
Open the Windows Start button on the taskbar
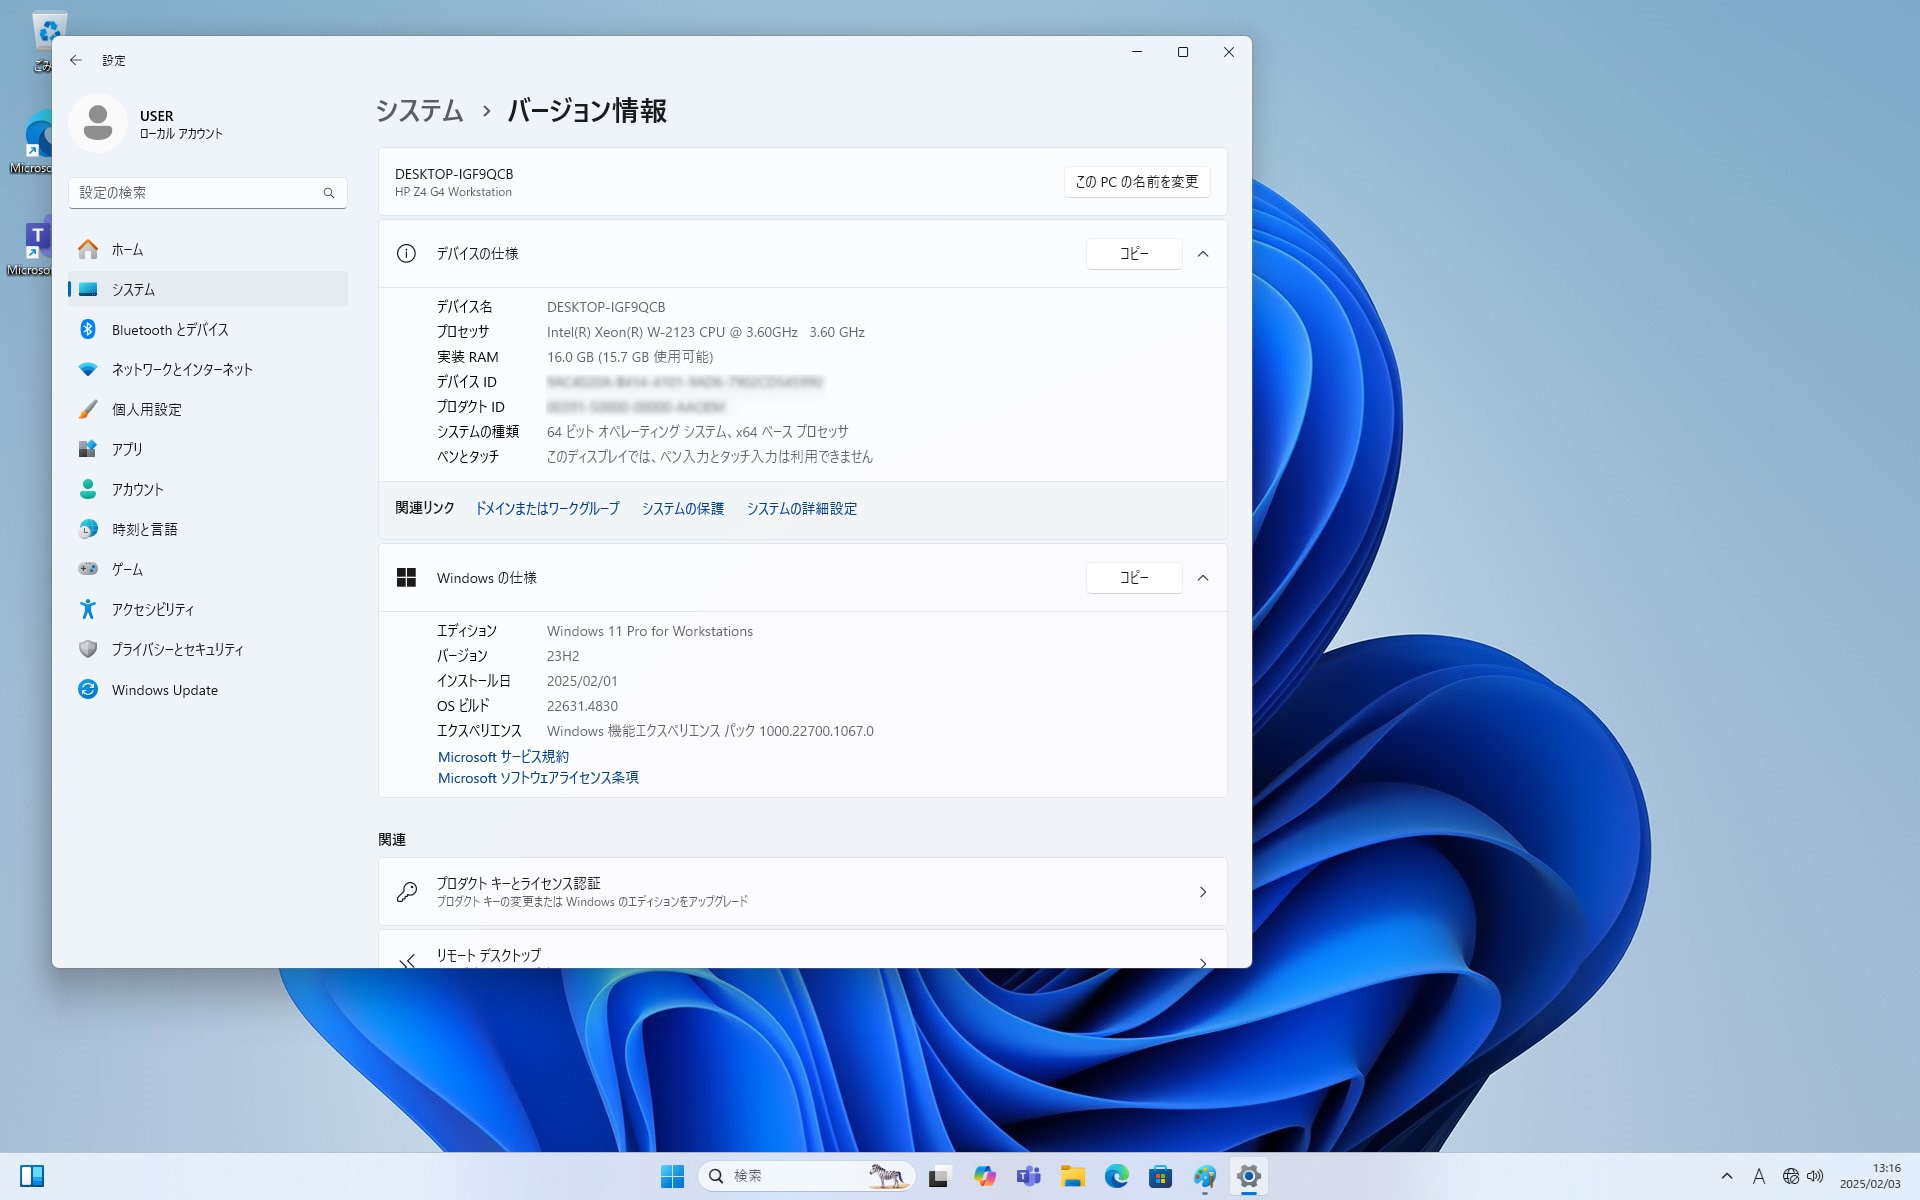[x=672, y=1177]
